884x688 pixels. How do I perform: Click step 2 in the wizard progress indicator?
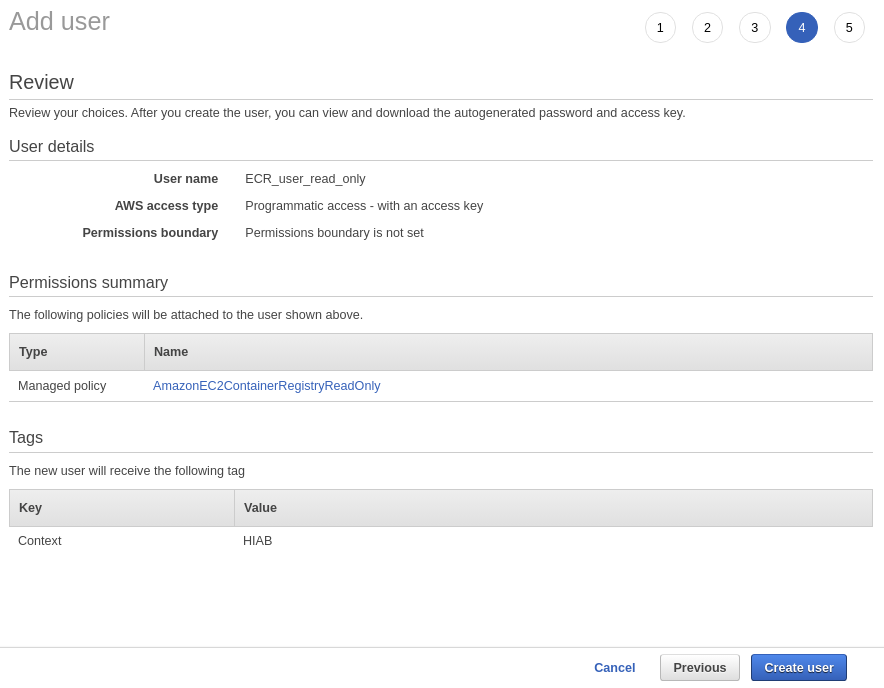pyautogui.click(x=707, y=28)
